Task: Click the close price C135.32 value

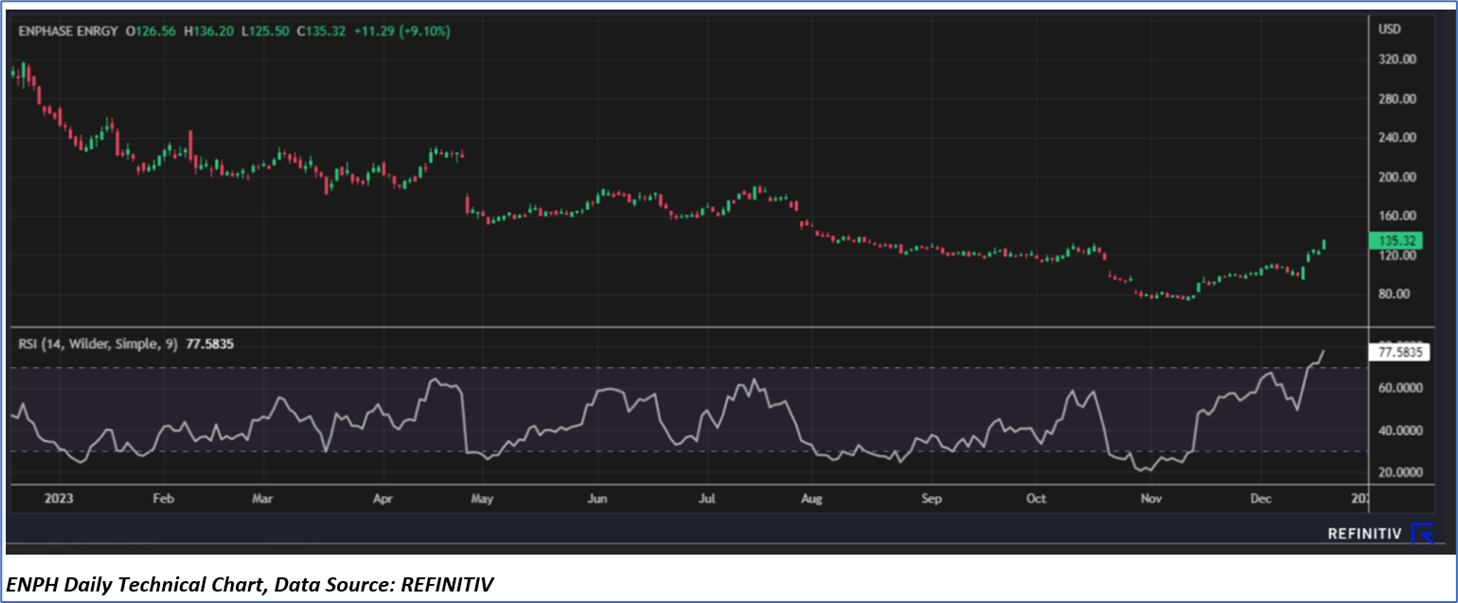Action: click(323, 32)
